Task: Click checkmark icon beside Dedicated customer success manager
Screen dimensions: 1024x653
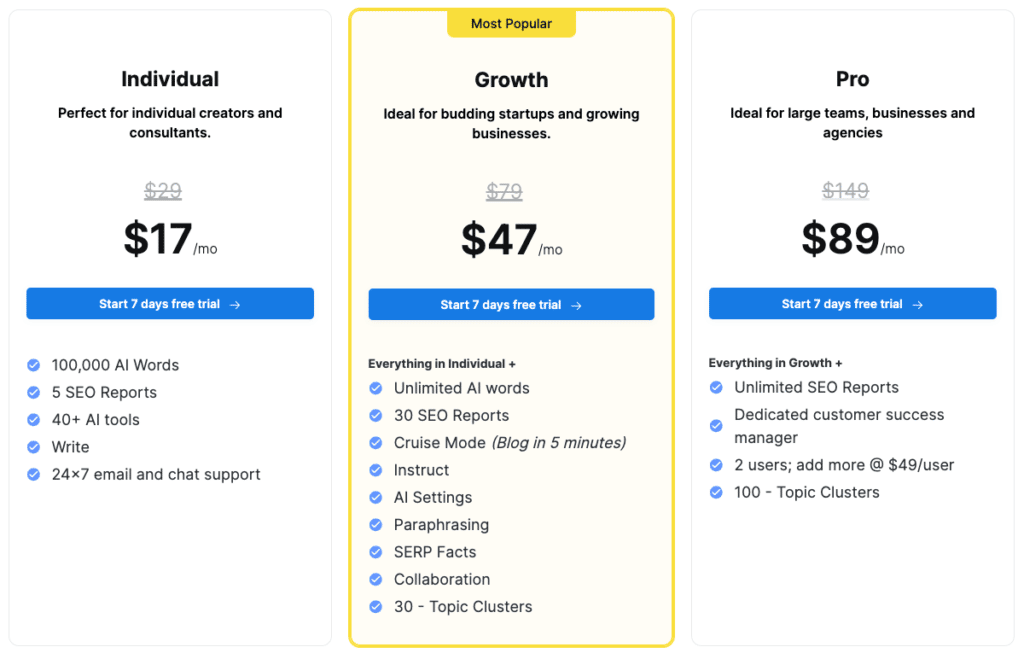Action: [x=716, y=426]
